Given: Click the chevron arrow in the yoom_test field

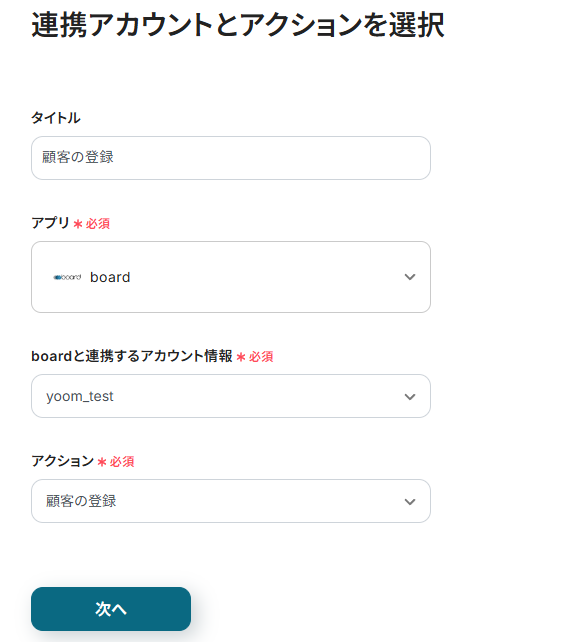Looking at the screenshot, I should pyautogui.click(x=410, y=397).
